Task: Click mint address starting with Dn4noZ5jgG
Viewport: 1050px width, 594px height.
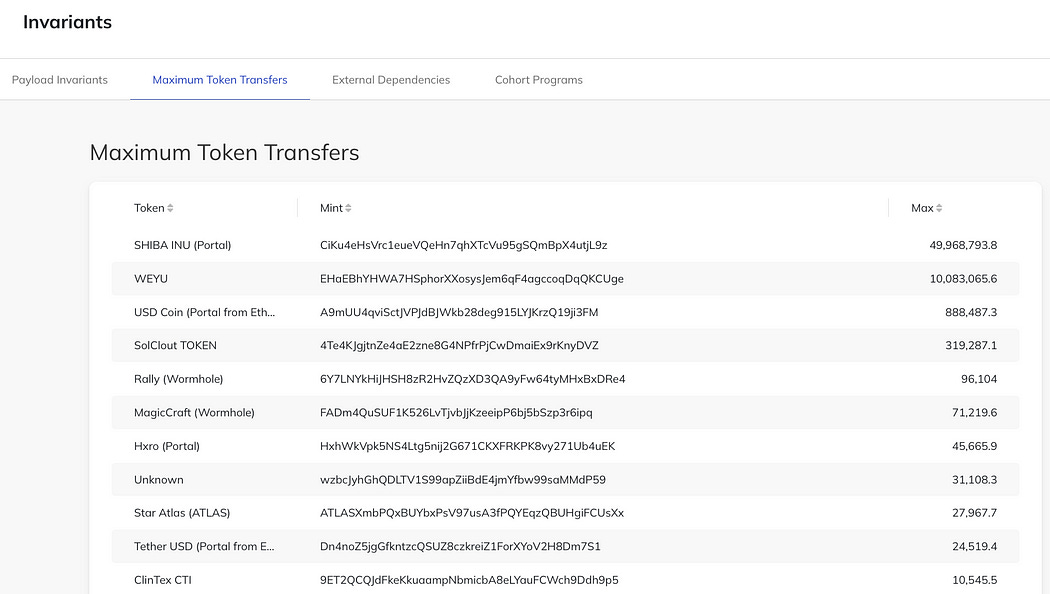Action: pyautogui.click(x=460, y=546)
